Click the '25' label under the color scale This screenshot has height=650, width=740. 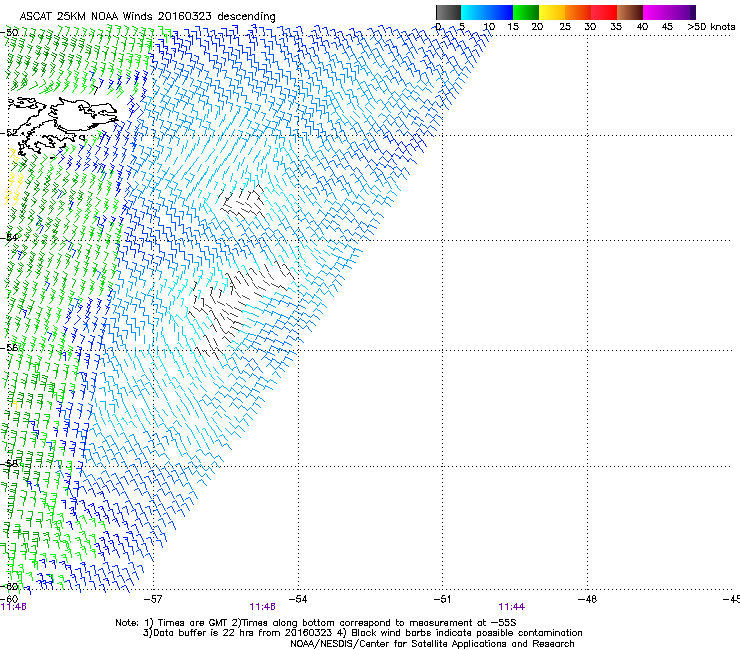(x=564, y=27)
